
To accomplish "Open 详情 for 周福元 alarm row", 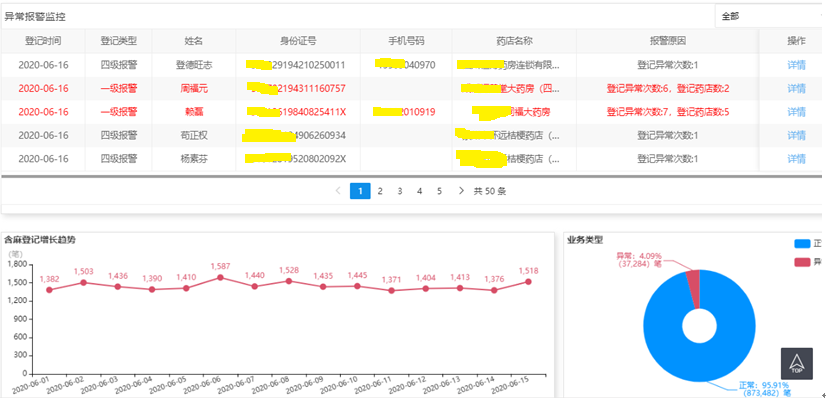I will click(x=796, y=89).
